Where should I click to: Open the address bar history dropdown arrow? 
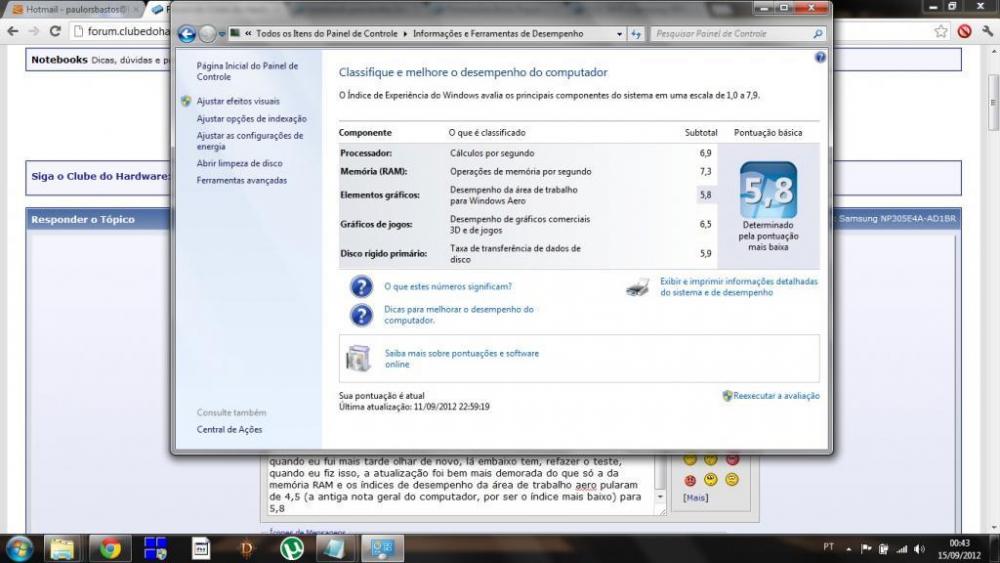(x=617, y=34)
